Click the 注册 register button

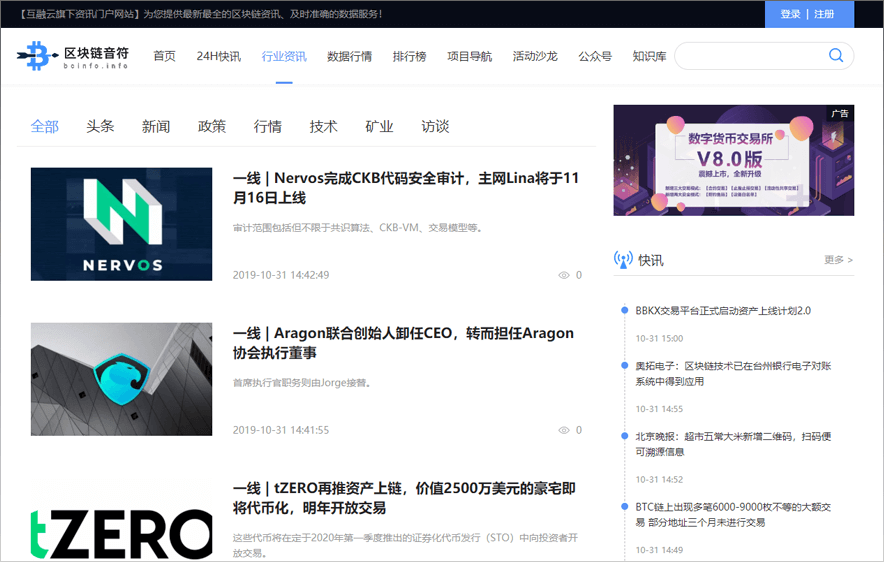click(824, 14)
